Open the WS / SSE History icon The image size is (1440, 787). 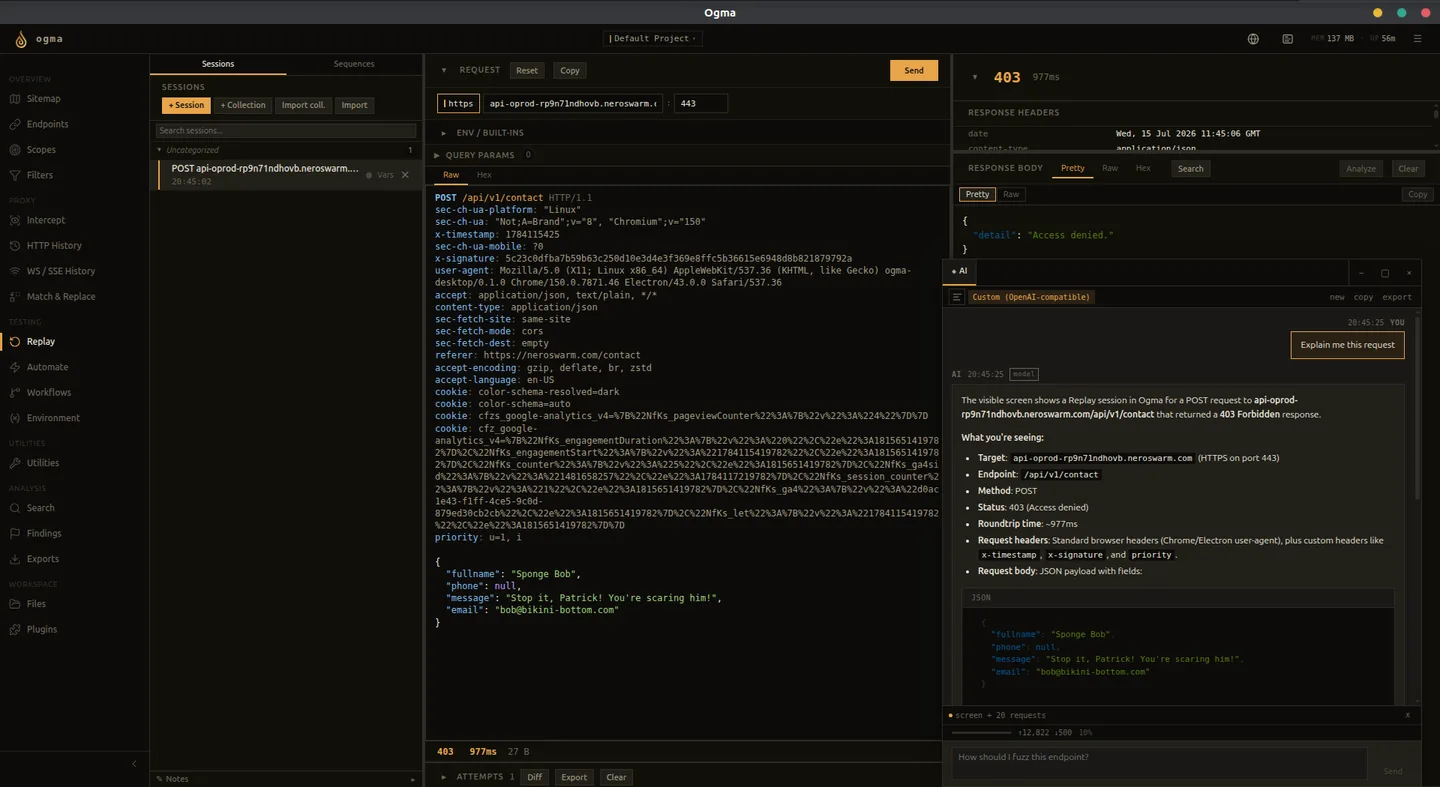[x=15, y=271]
